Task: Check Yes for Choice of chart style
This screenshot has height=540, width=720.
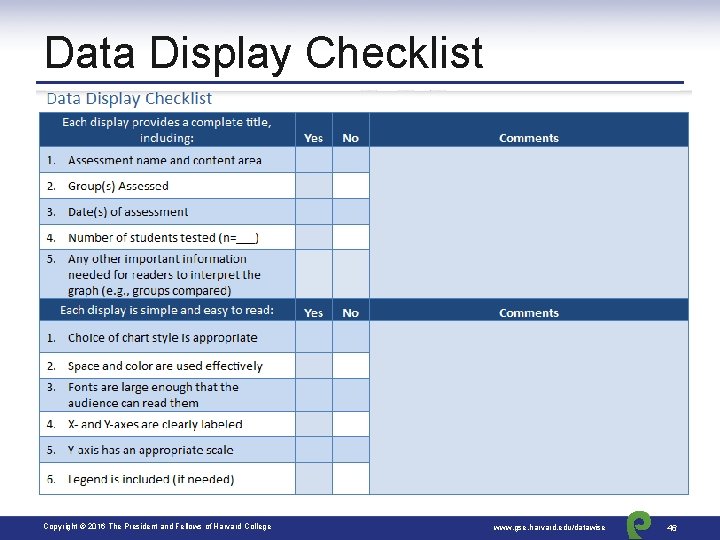Action: 314,337
